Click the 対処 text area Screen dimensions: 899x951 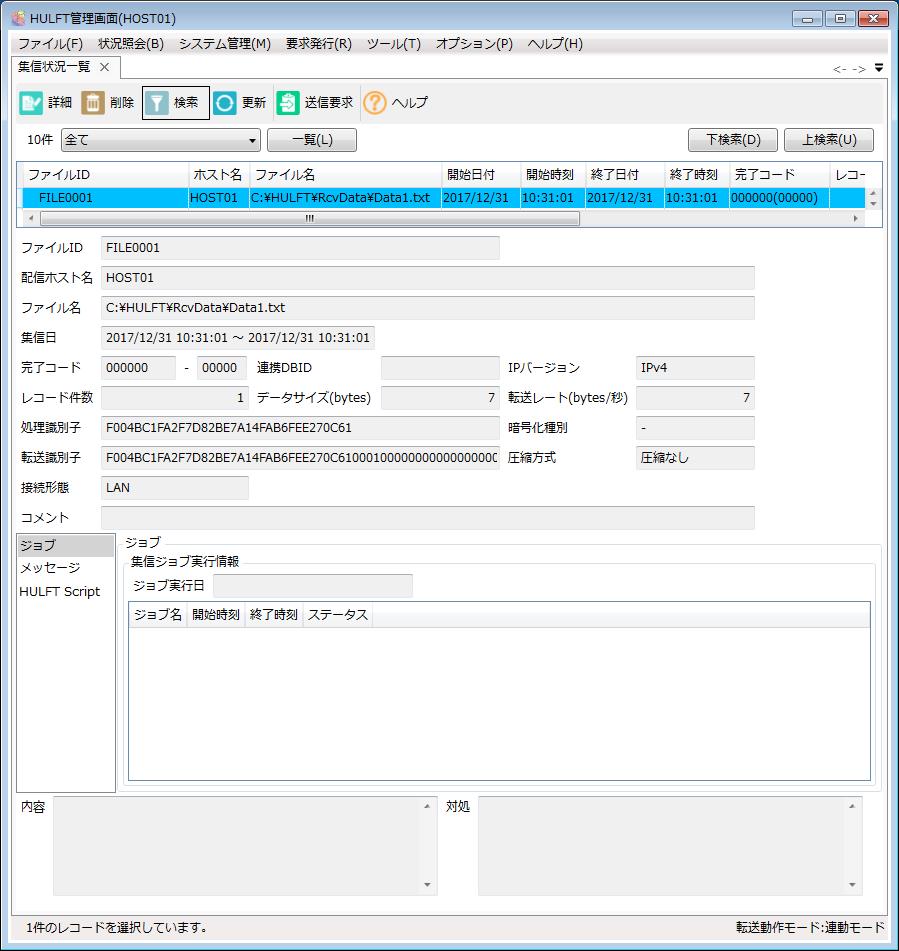coord(670,845)
